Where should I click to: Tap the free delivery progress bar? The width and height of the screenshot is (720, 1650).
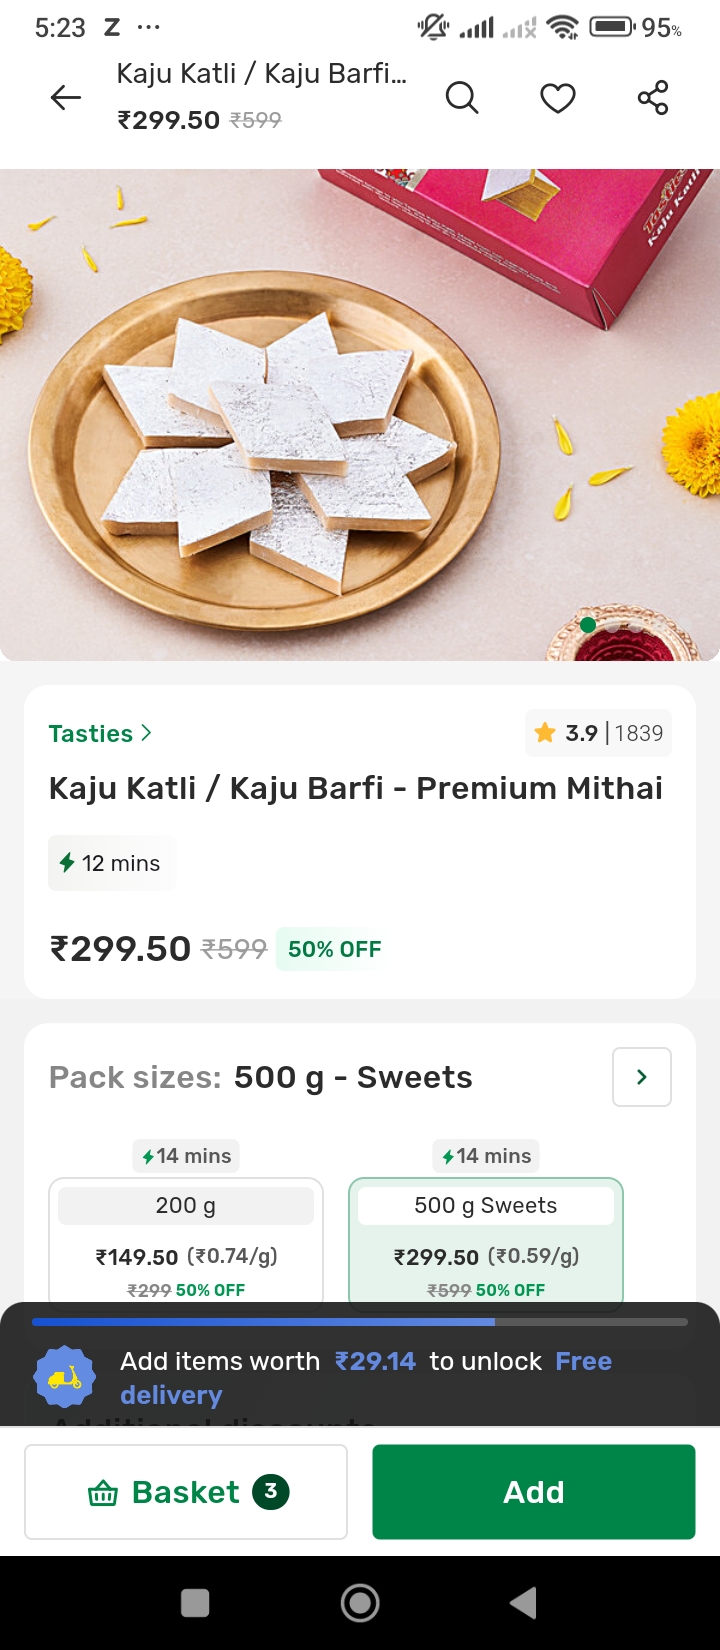[x=360, y=1322]
